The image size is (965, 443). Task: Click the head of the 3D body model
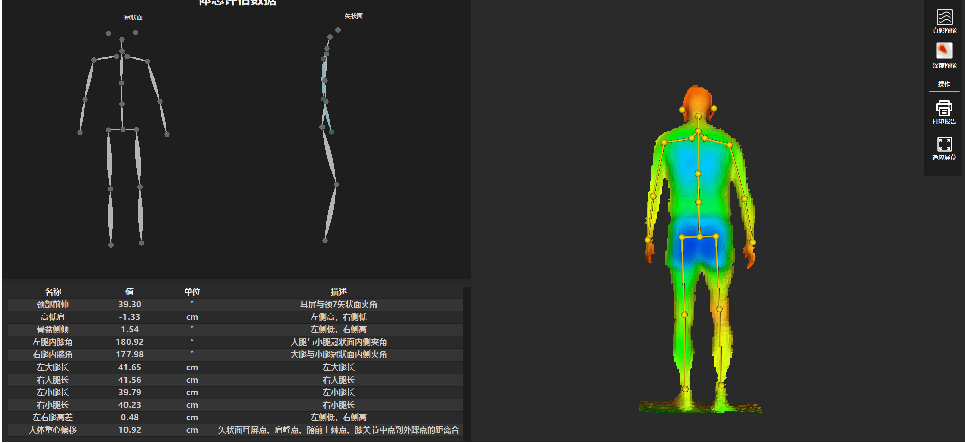pyautogui.click(x=698, y=102)
